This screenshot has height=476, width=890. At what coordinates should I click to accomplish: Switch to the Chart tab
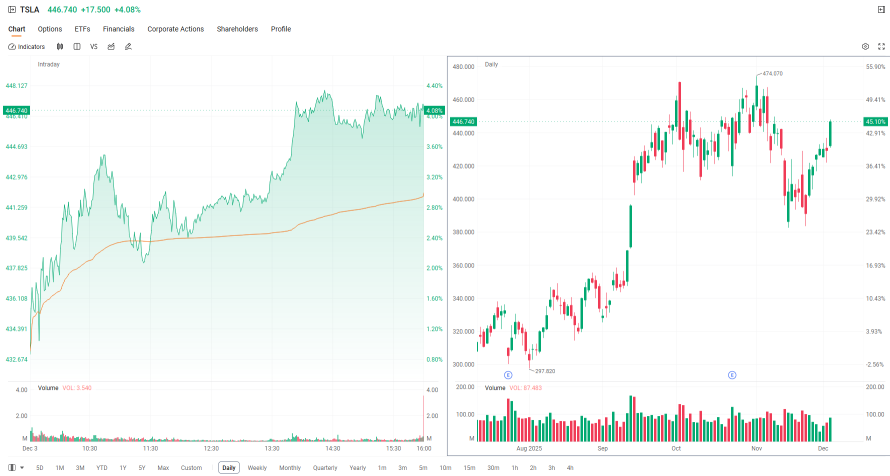[x=16, y=29]
